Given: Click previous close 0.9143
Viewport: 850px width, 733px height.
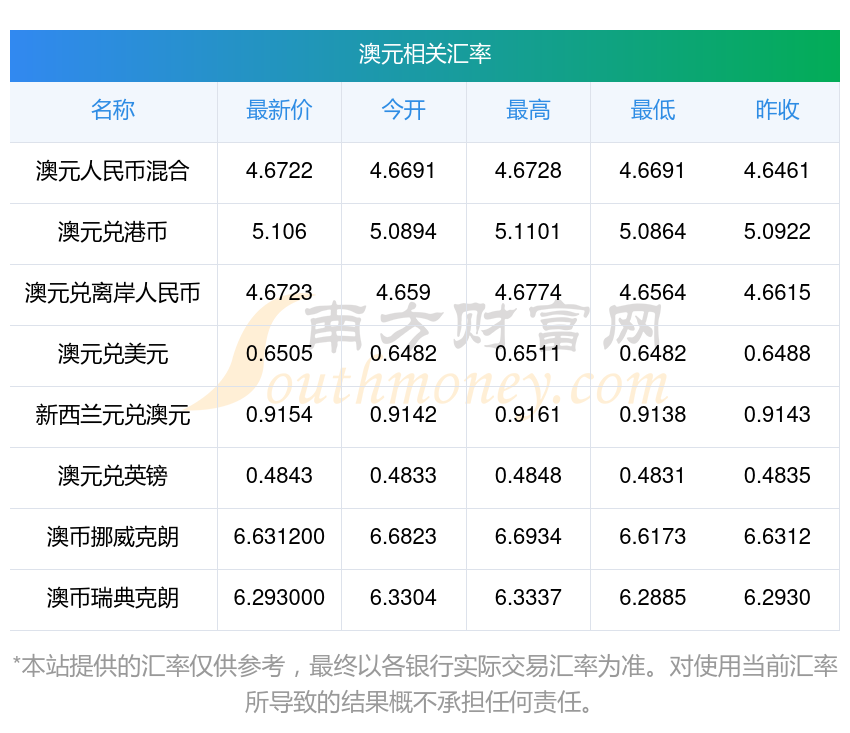Looking at the screenshot, I should pos(777,415).
